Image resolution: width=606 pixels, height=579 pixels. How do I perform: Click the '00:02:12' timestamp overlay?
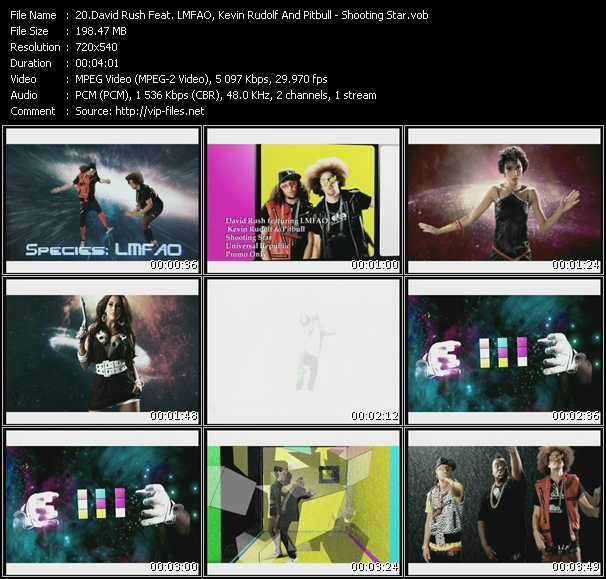point(375,416)
